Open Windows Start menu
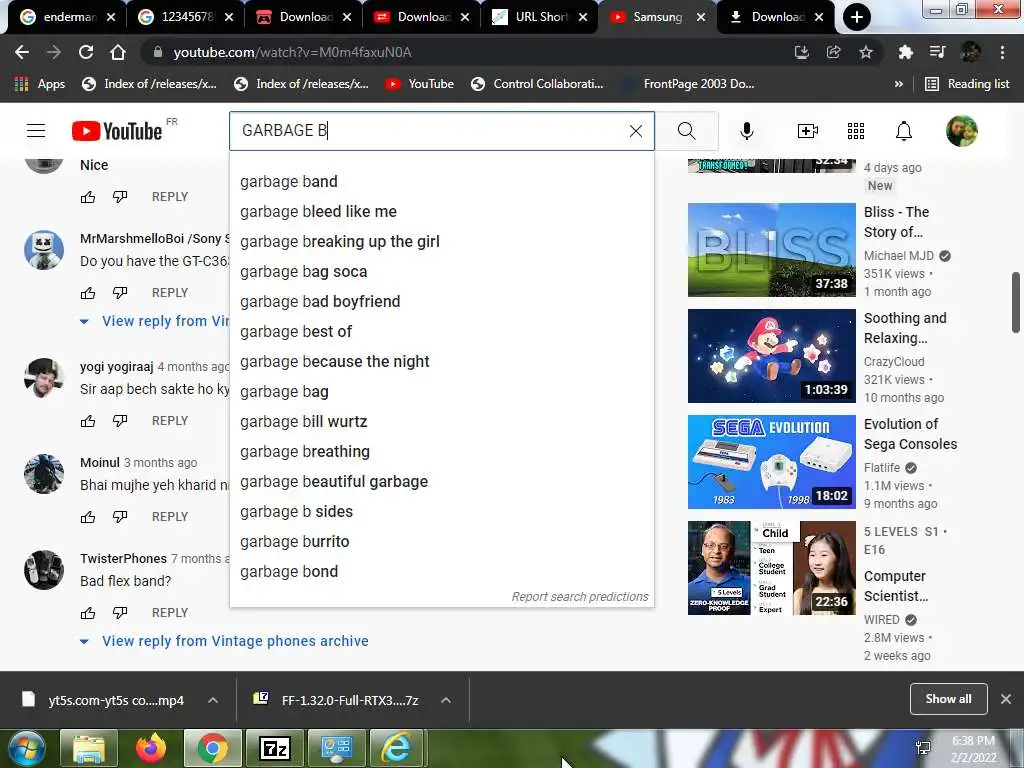The width and height of the screenshot is (1024, 768). point(26,748)
